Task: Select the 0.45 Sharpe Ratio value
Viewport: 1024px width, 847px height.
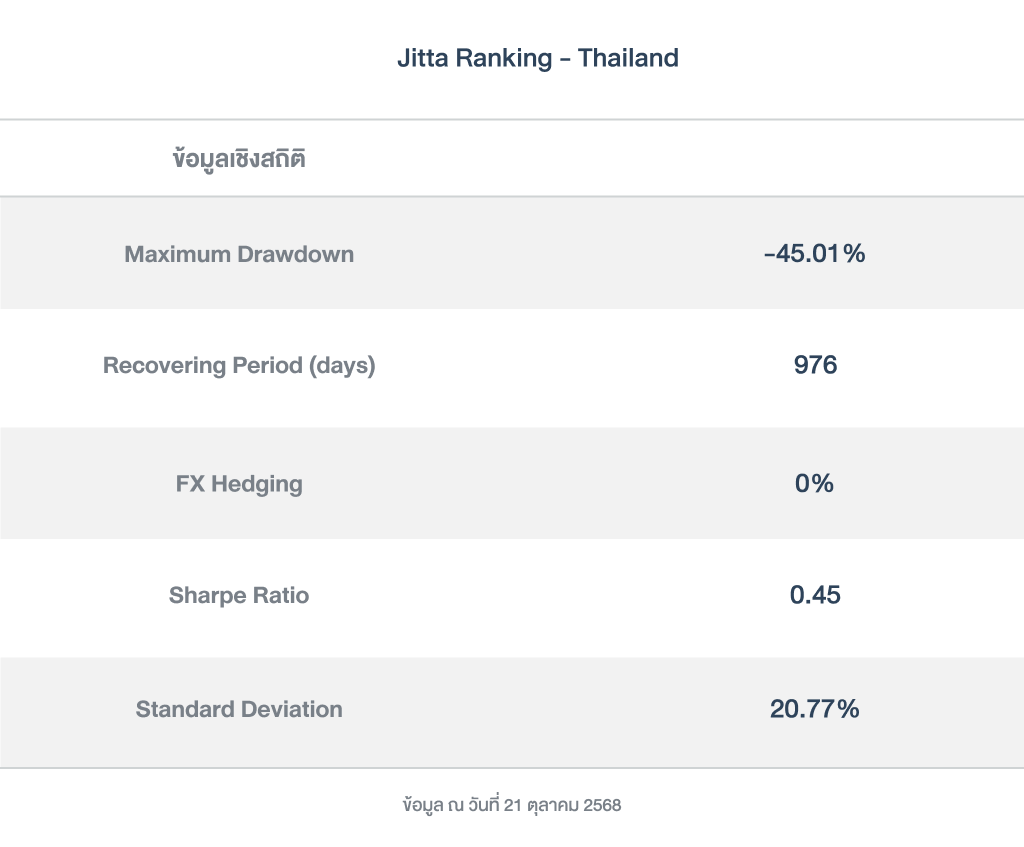Action: pos(815,596)
